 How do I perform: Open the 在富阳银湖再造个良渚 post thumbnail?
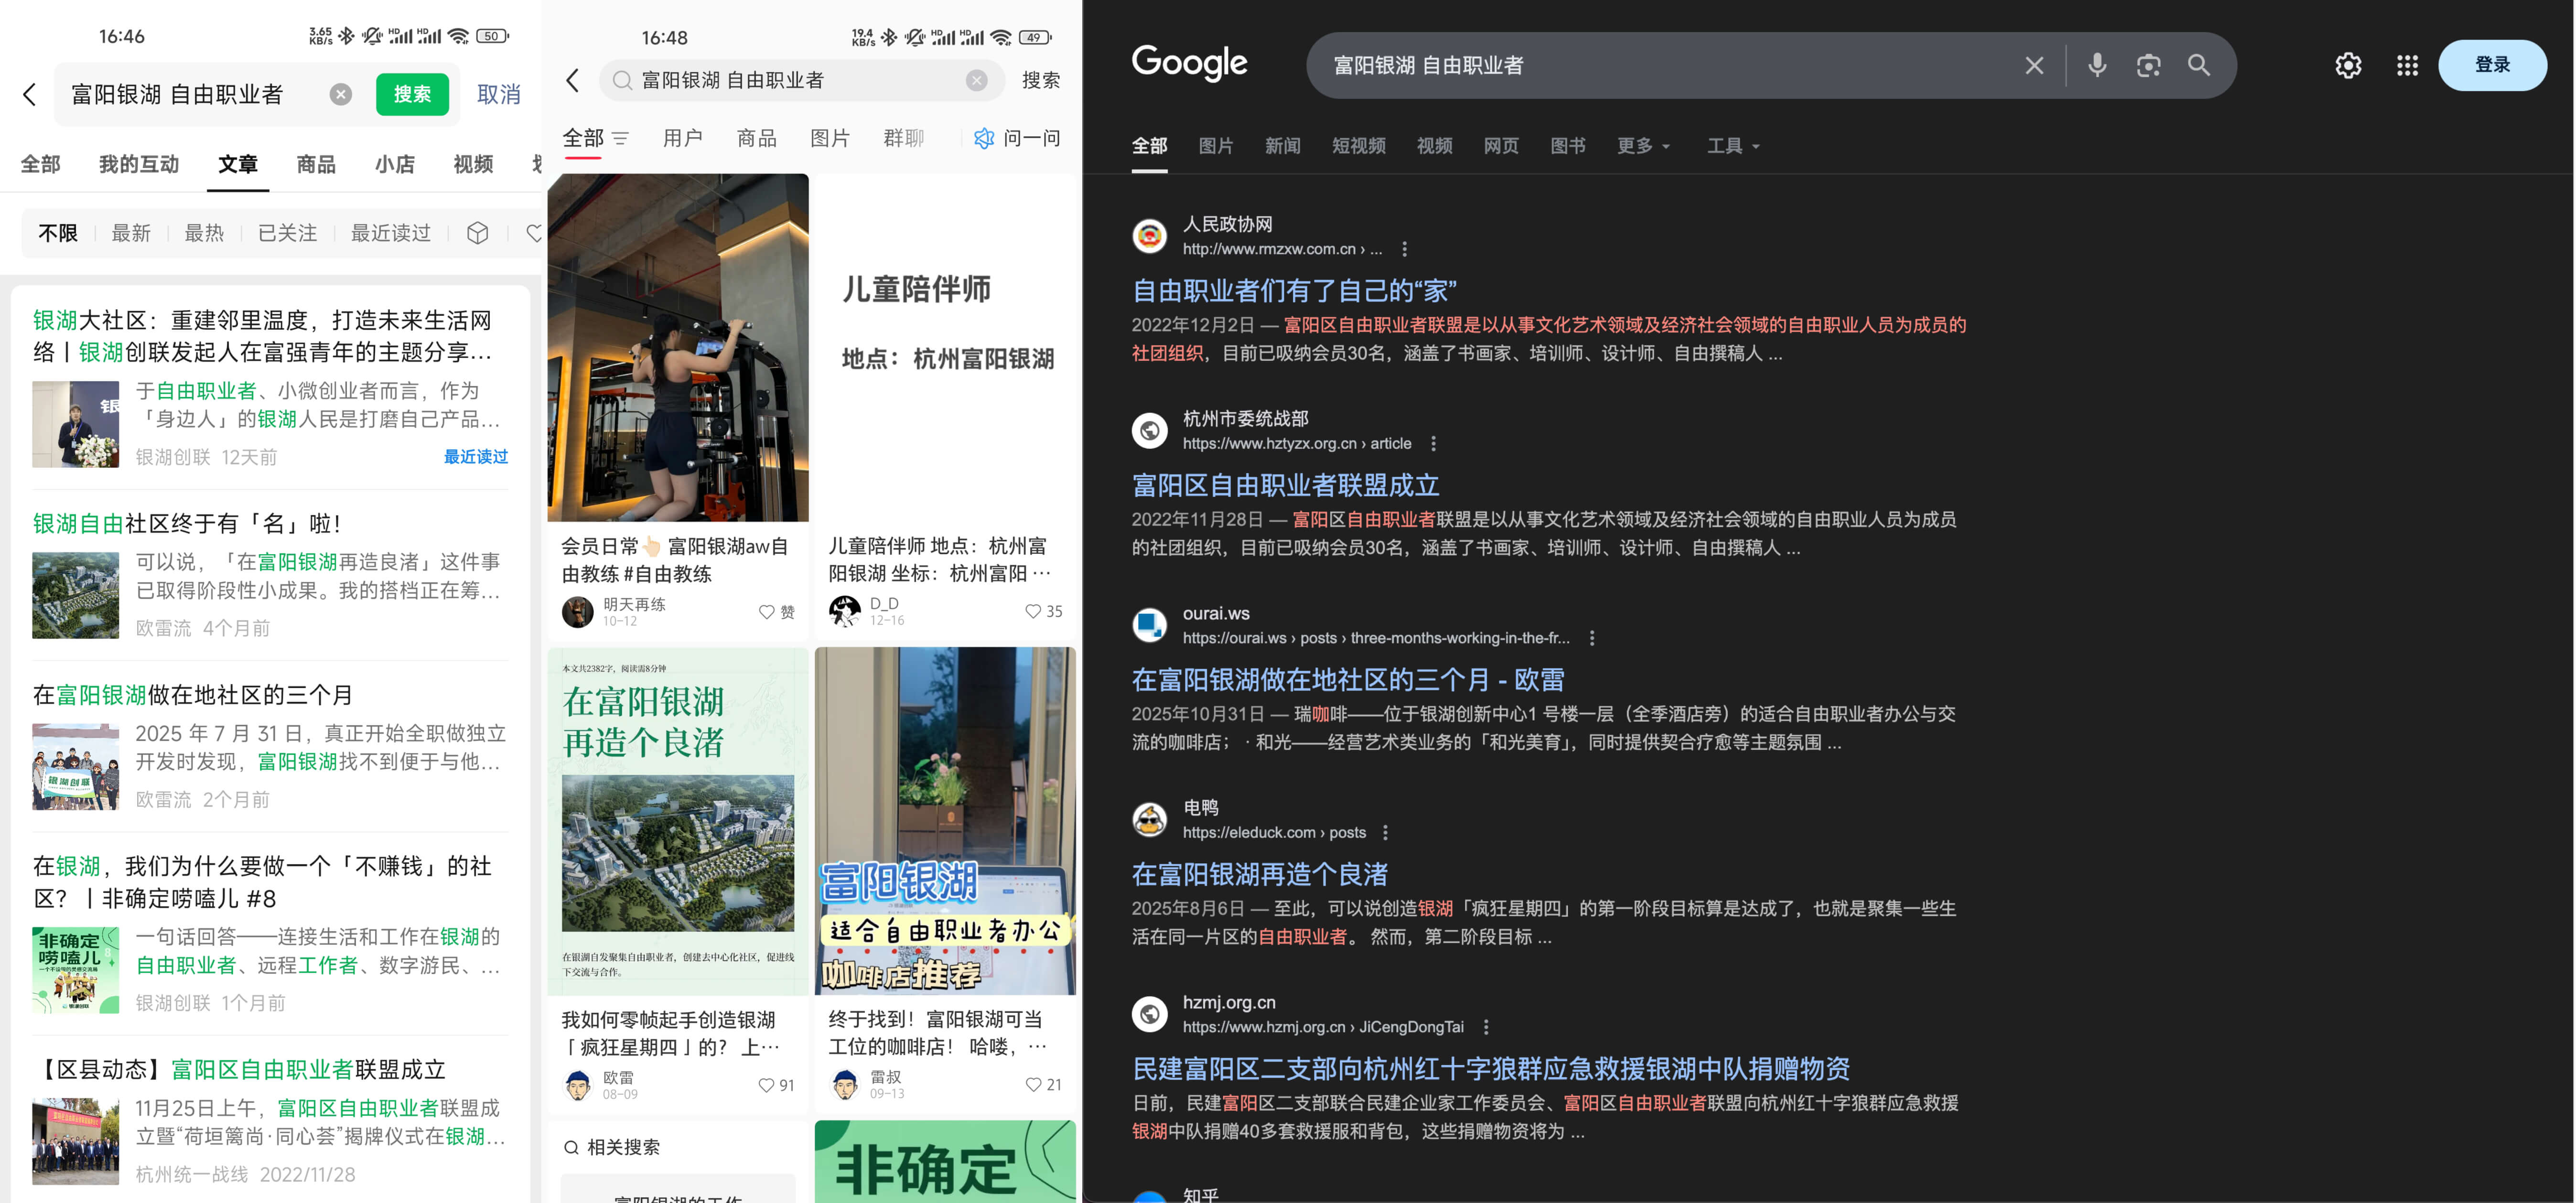coord(677,820)
